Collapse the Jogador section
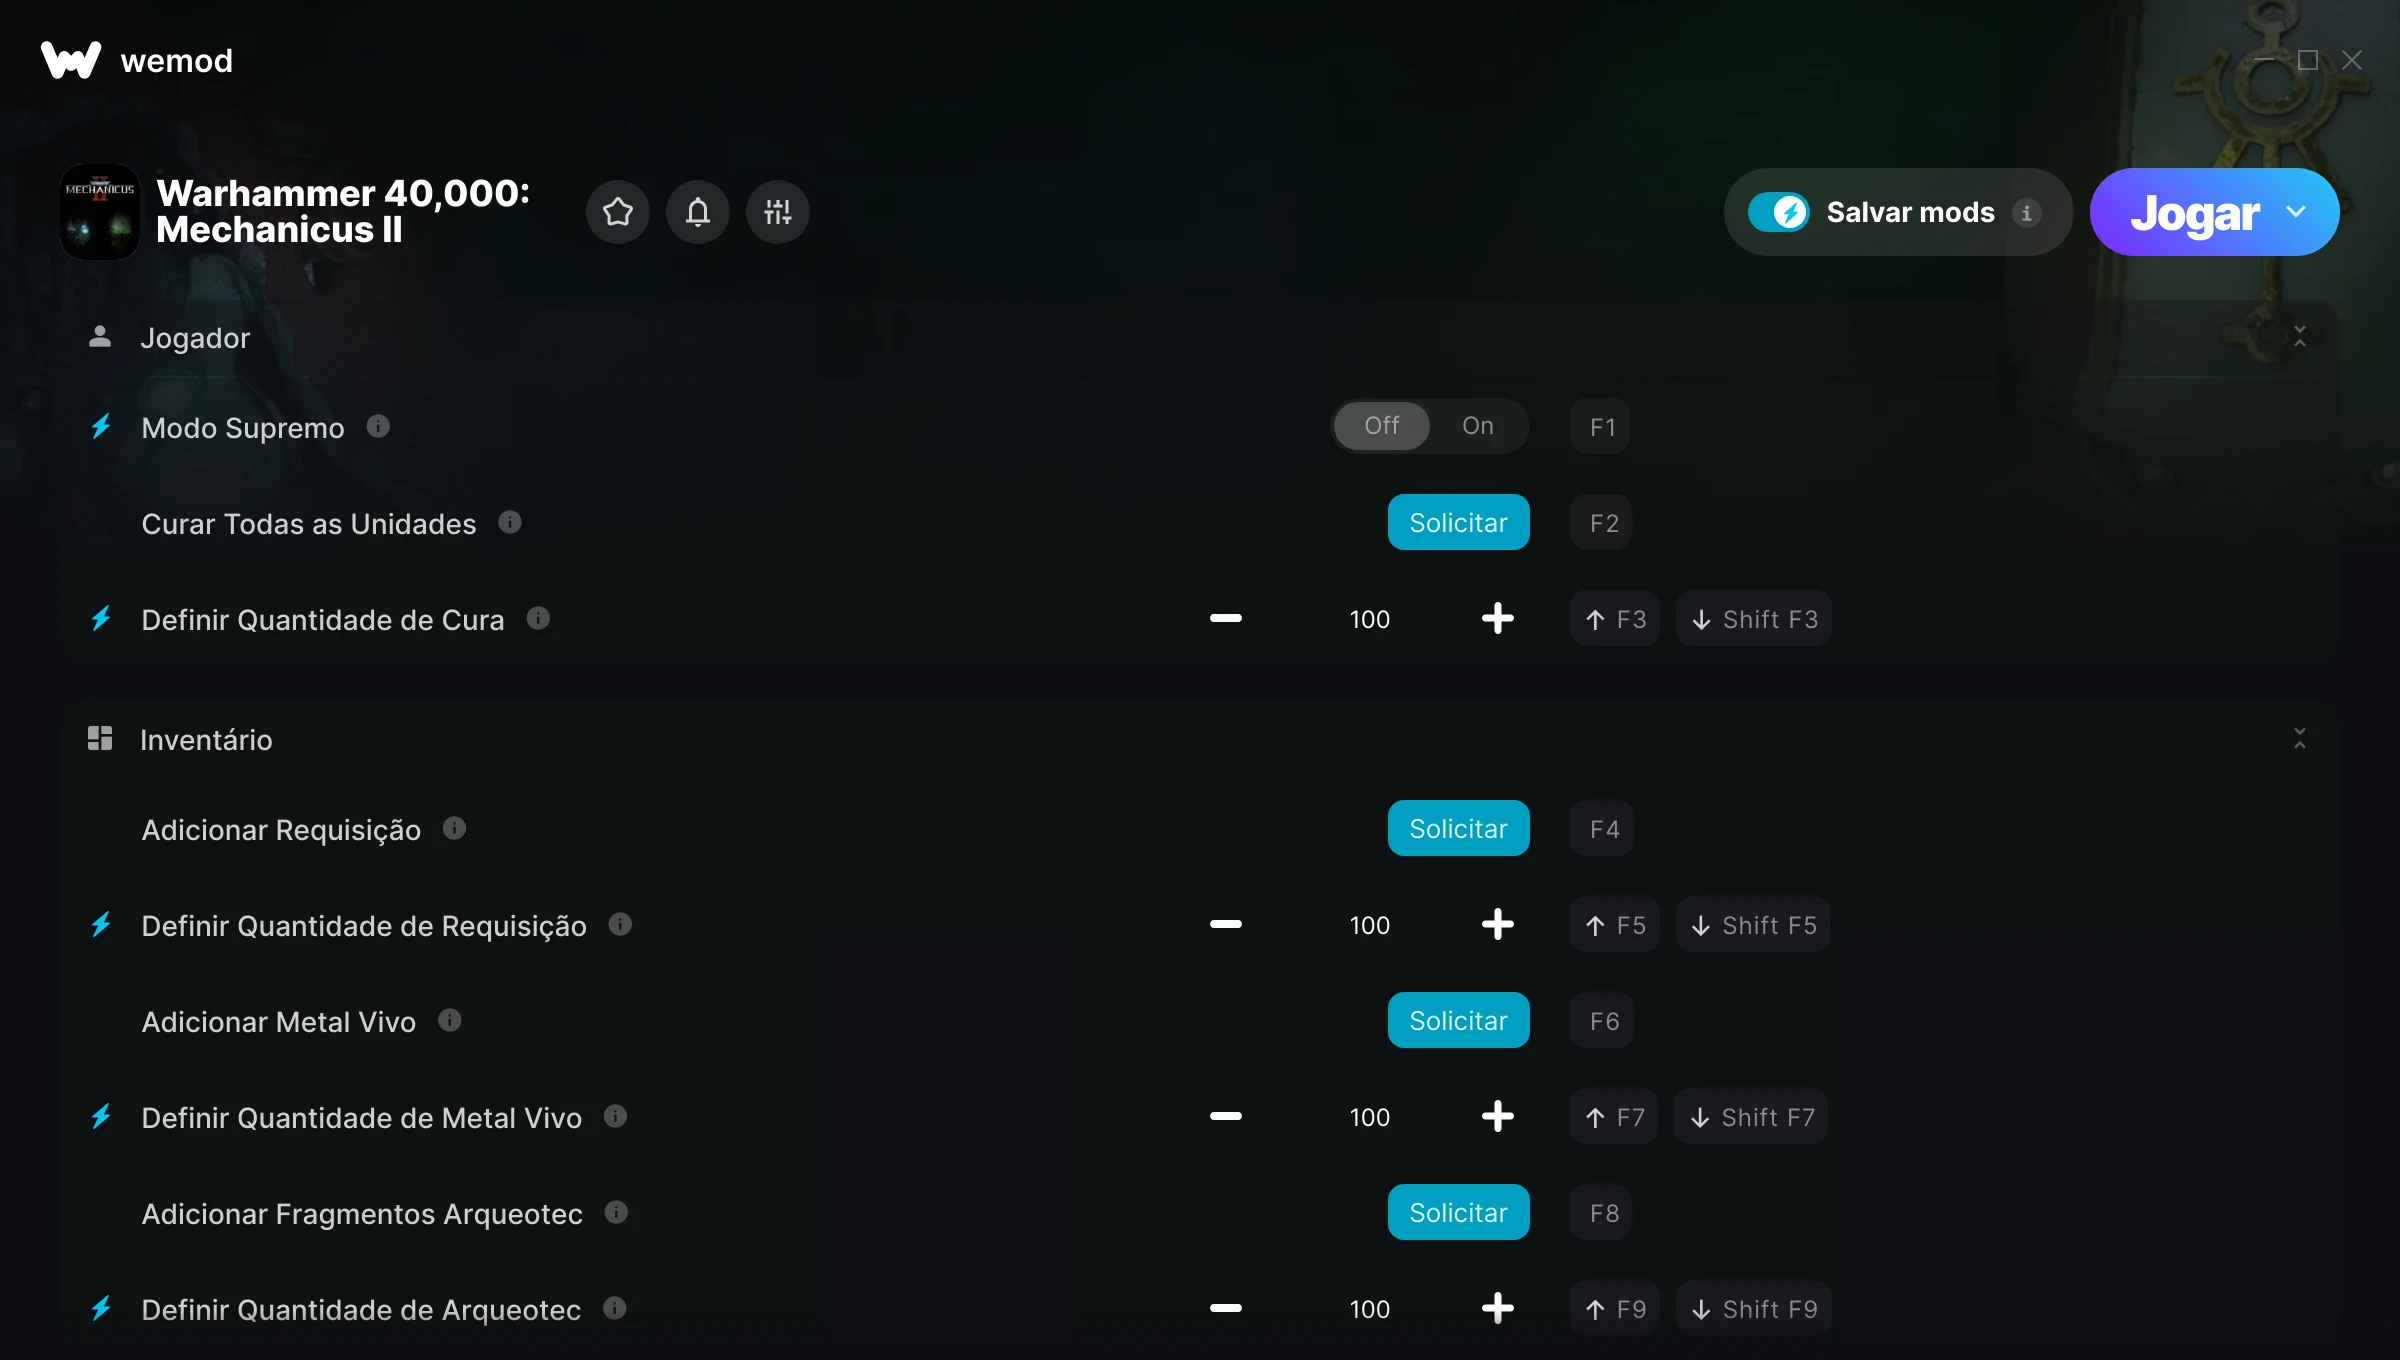This screenshot has height=1360, width=2400. 2300,337
